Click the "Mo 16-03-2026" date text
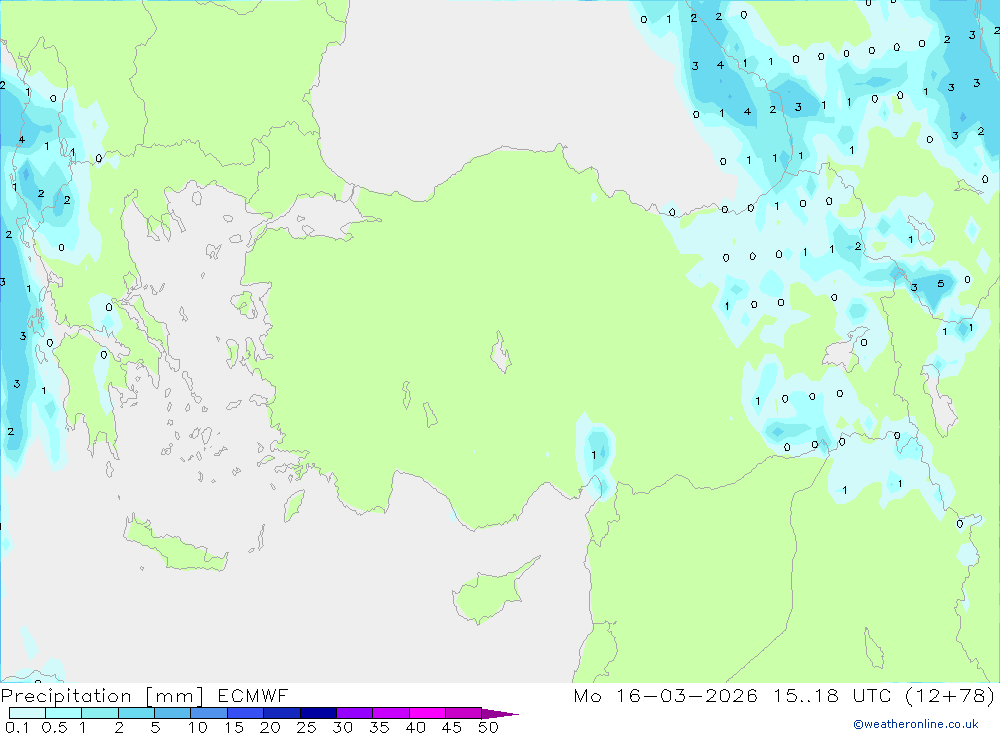The width and height of the screenshot is (1000, 733). coord(666,696)
